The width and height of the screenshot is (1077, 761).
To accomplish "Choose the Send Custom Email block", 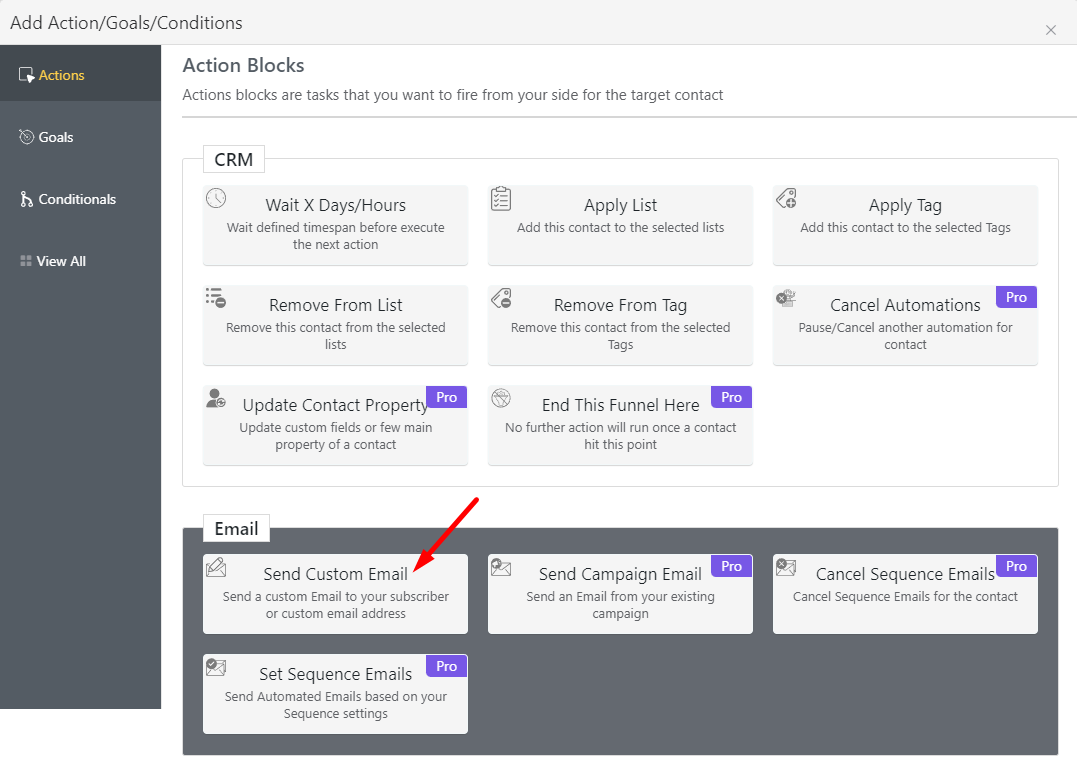I will pyautogui.click(x=335, y=594).
